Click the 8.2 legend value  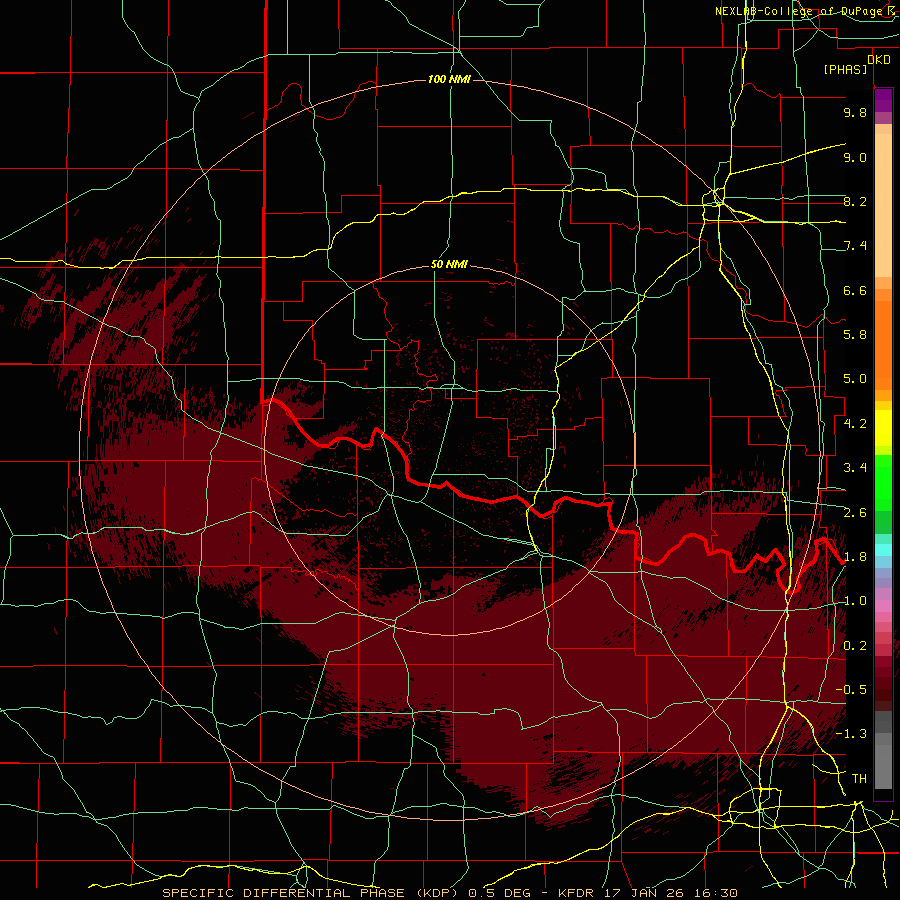855,201
